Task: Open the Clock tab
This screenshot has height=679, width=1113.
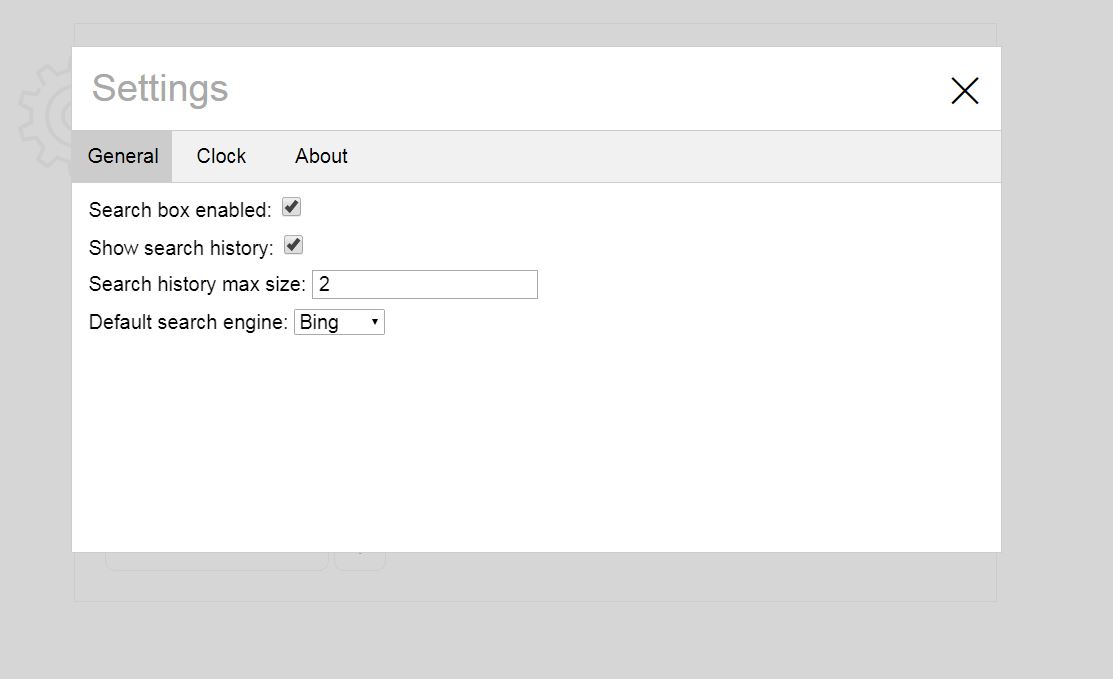Action: tap(221, 156)
